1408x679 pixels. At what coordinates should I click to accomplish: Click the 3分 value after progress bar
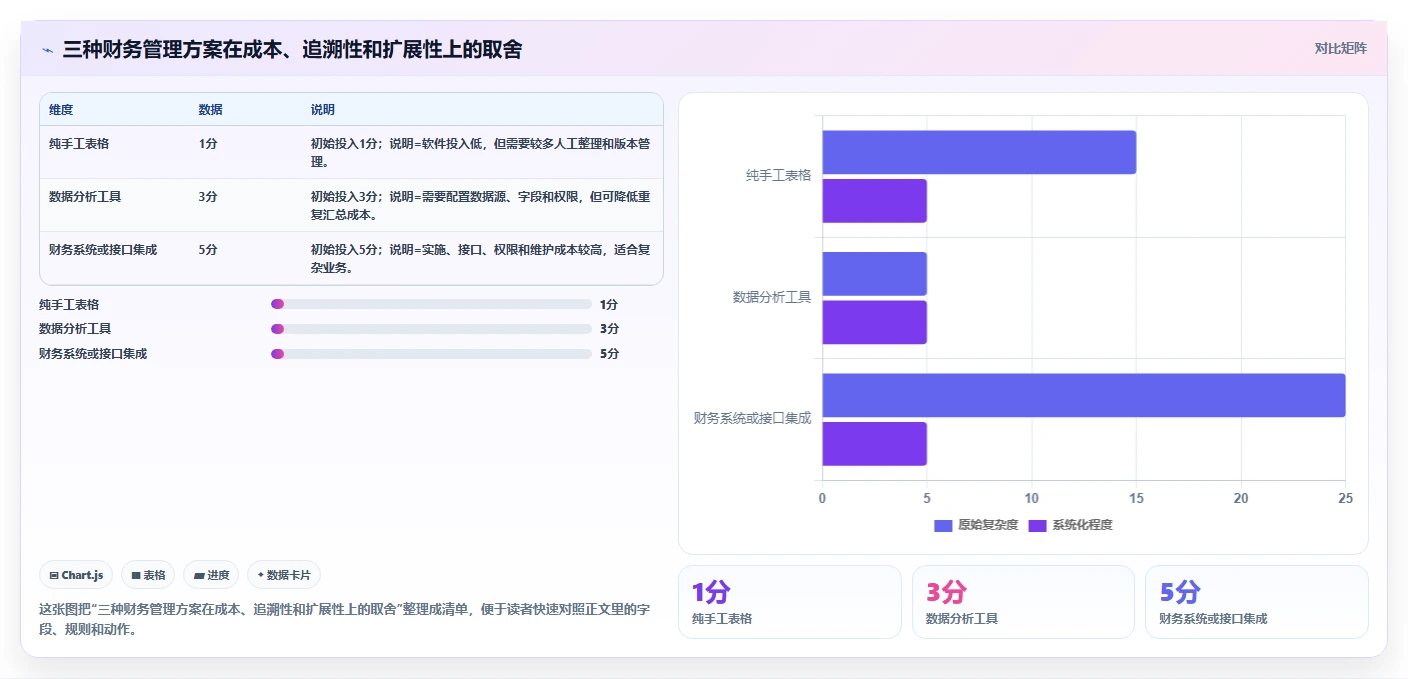pos(609,329)
